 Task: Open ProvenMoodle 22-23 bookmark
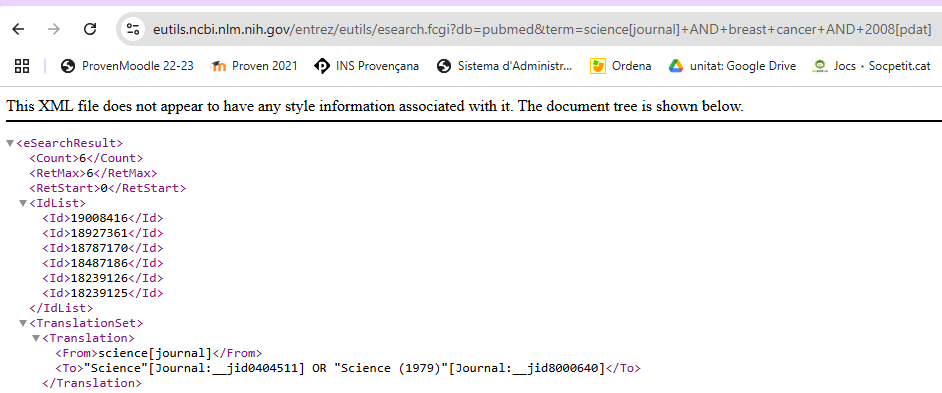pos(127,66)
